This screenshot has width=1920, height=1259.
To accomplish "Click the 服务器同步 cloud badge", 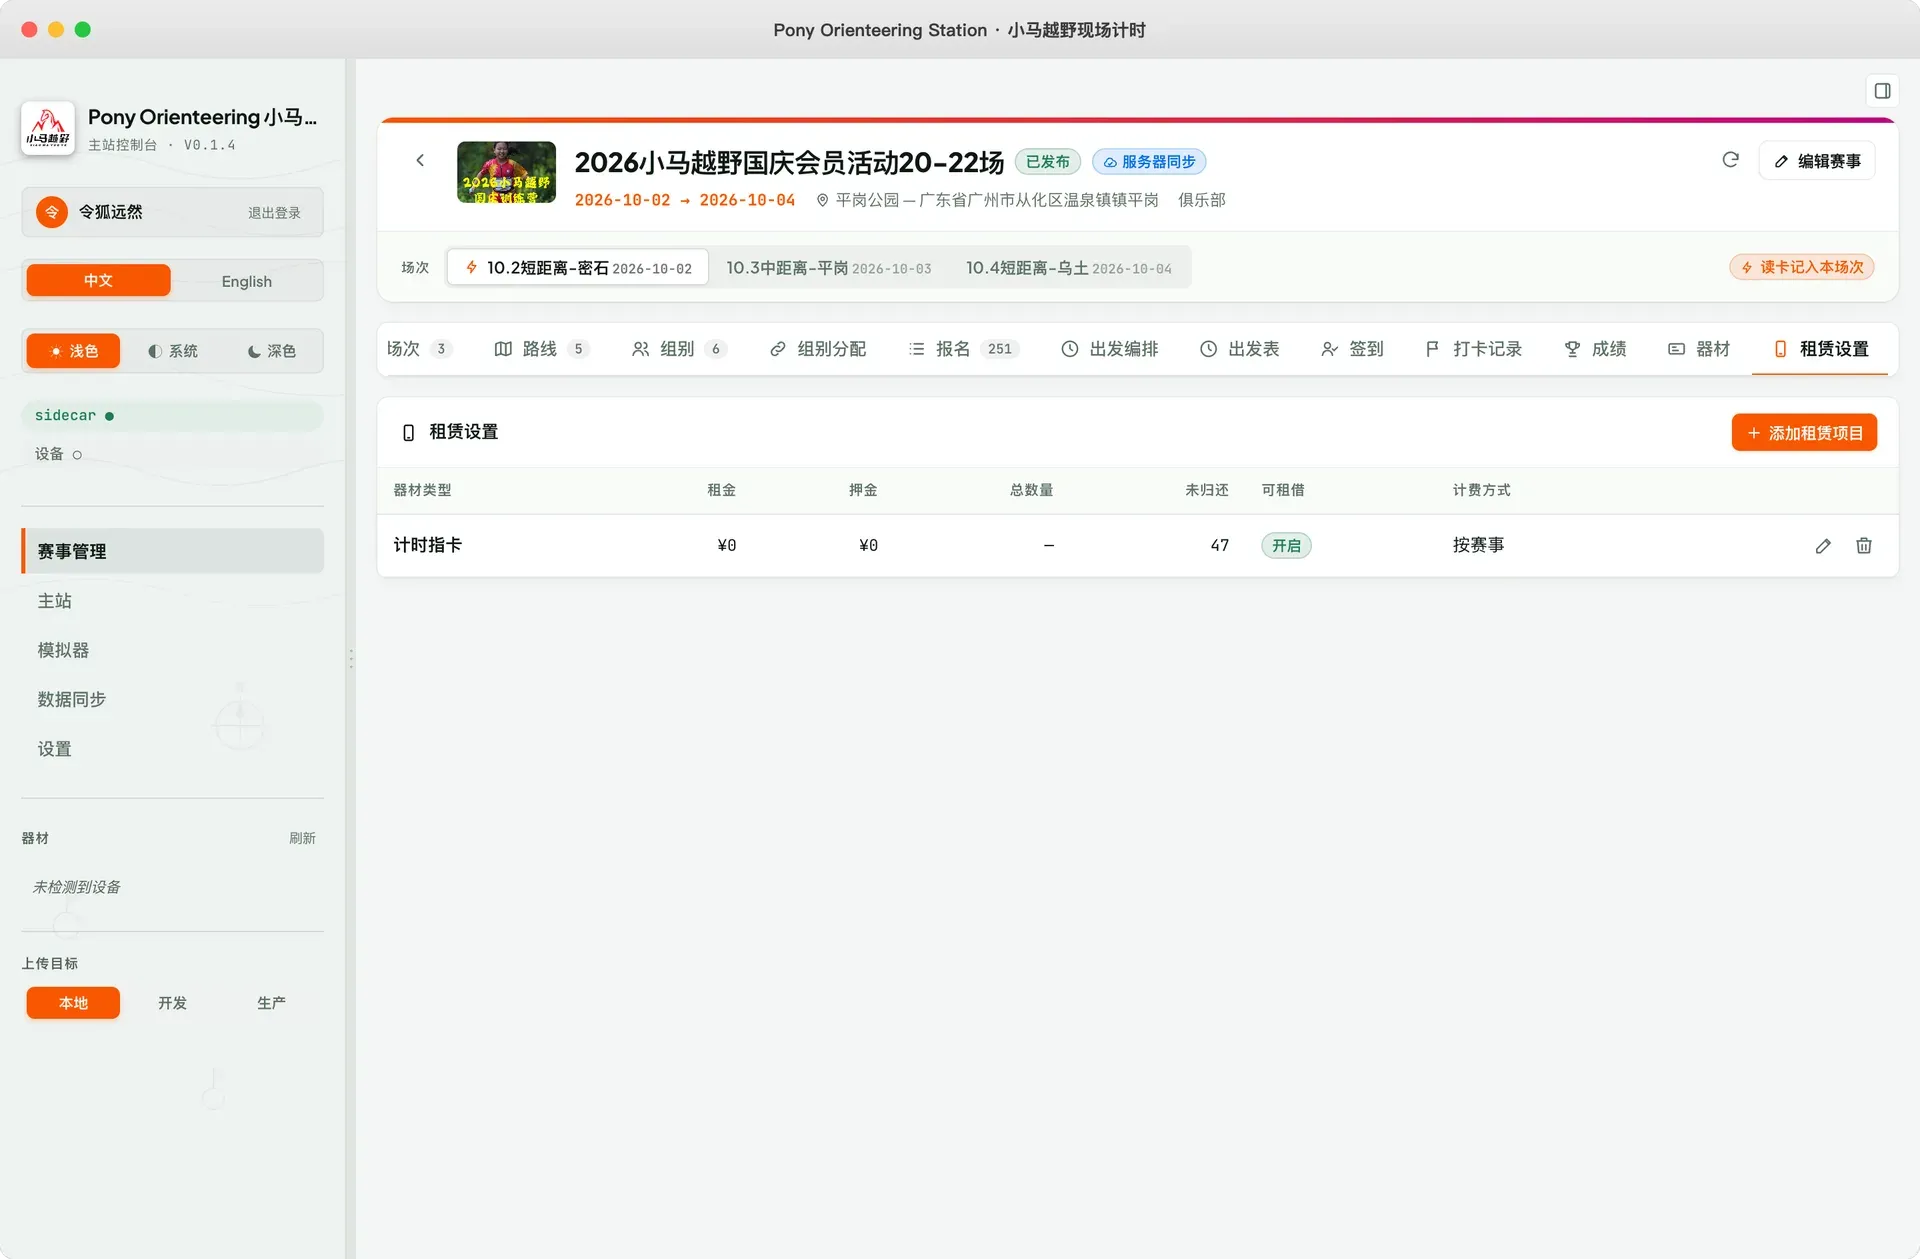I will click(1149, 161).
